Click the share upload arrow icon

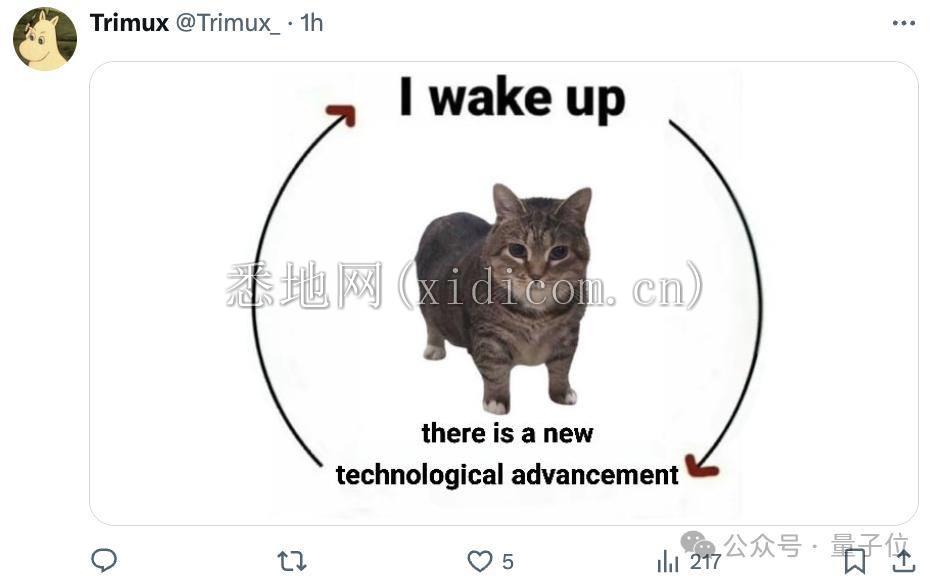903,561
